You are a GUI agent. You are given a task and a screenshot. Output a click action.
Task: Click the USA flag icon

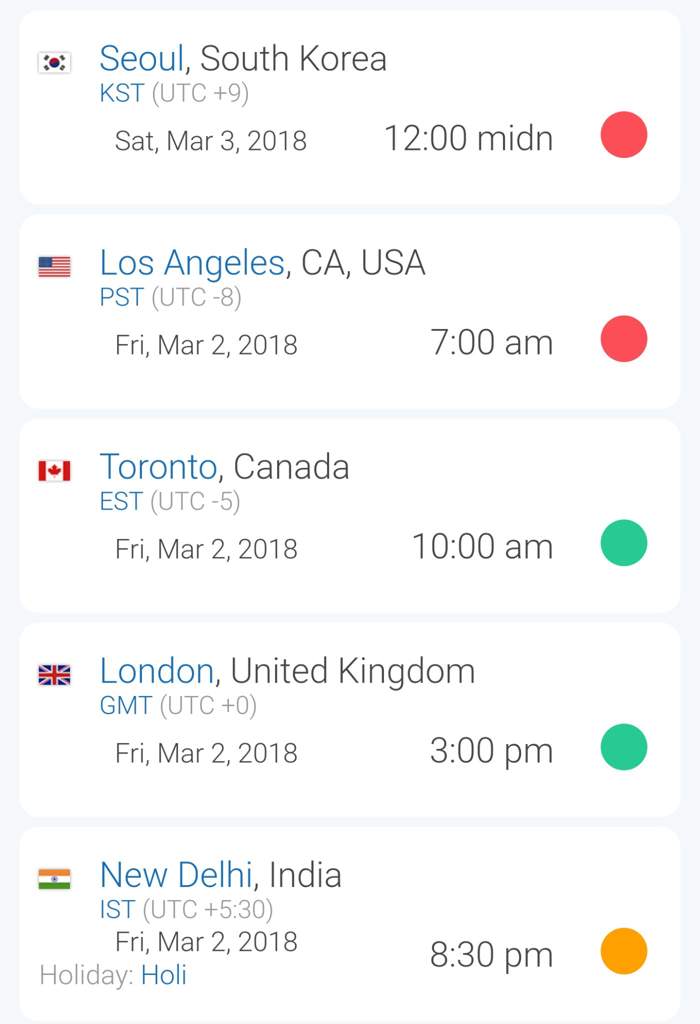tap(54, 266)
